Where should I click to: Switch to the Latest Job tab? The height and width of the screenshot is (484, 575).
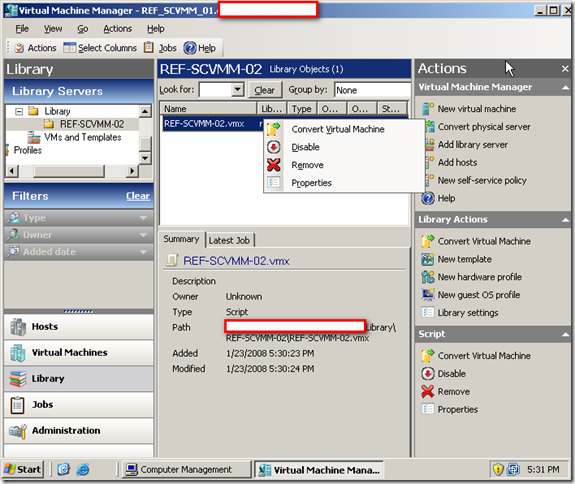tap(230, 240)
